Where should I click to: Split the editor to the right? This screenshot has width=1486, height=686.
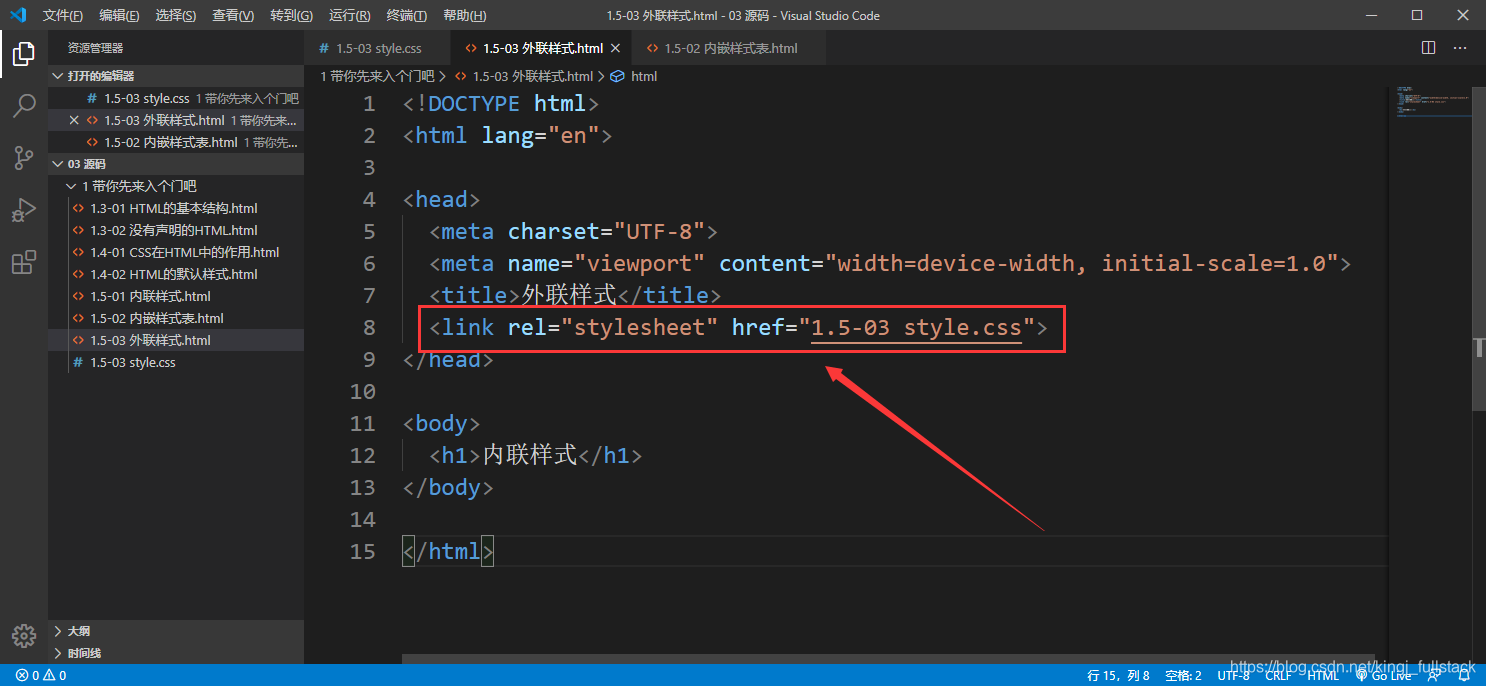point(1428,48)
